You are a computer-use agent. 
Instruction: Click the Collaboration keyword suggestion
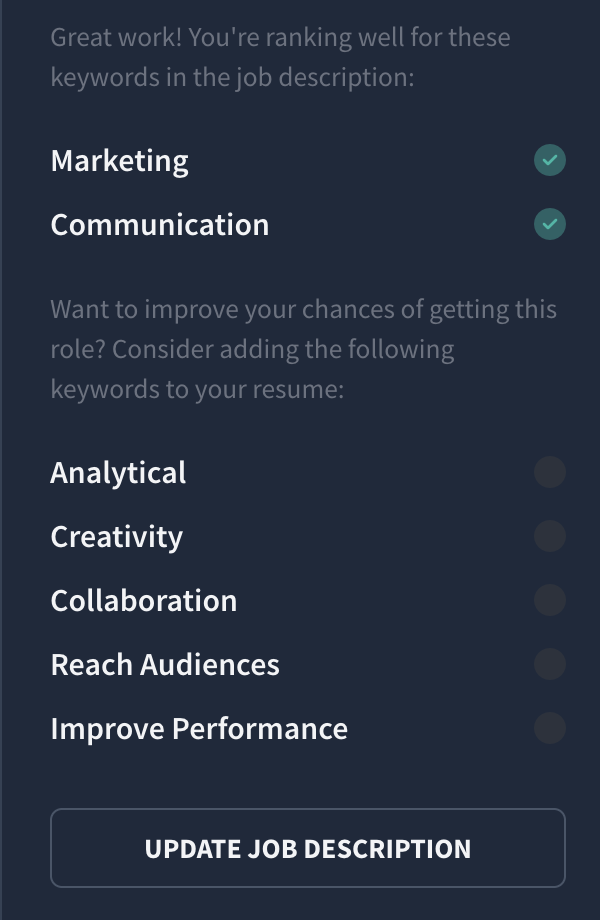143,600
